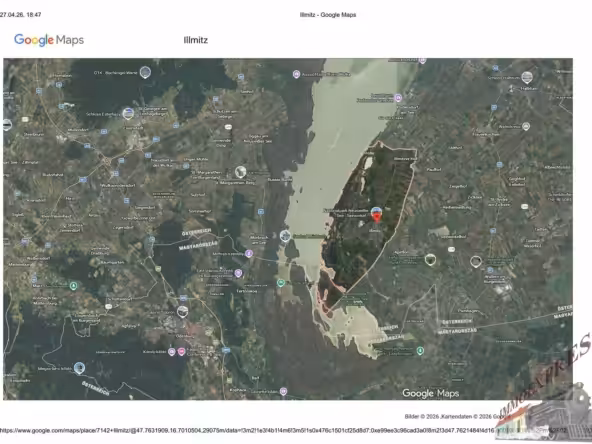Select the Kópháza village label

click(237, 390)
